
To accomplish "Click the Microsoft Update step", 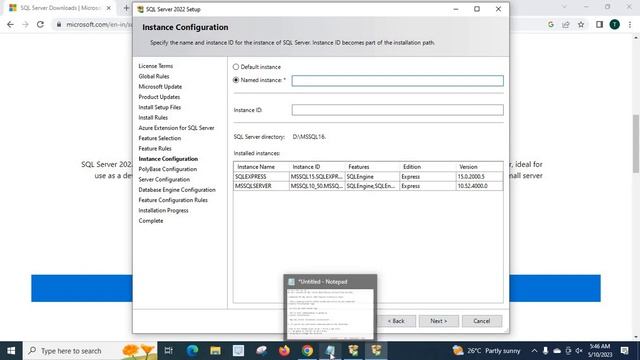I will pos(160,87).
